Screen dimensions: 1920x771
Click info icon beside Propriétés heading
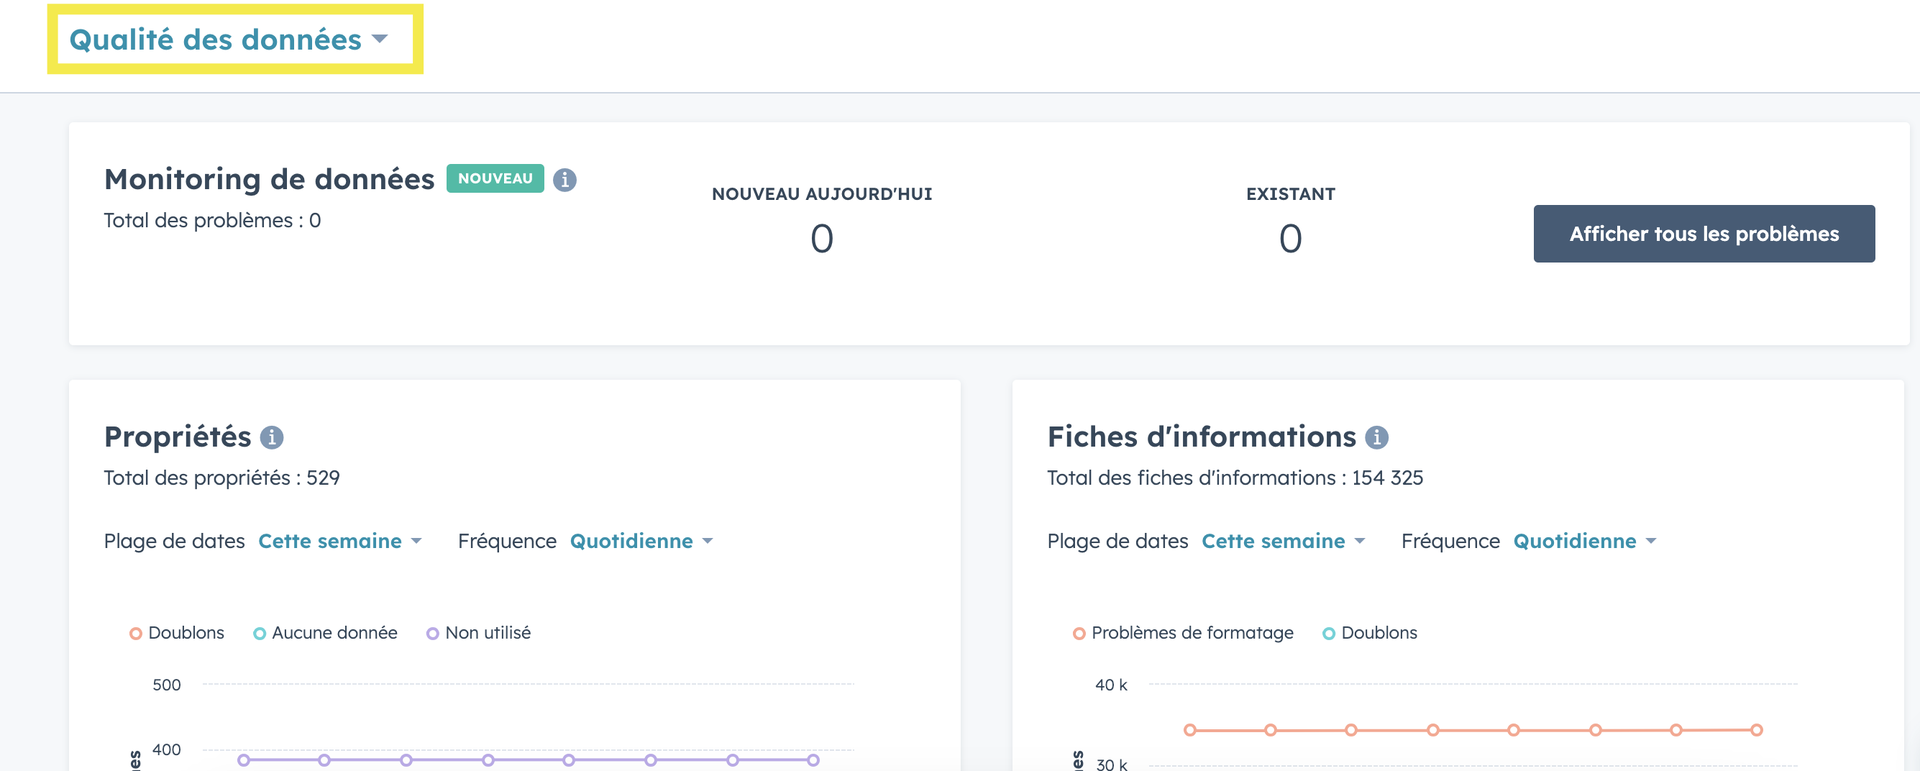pos(272,437)
